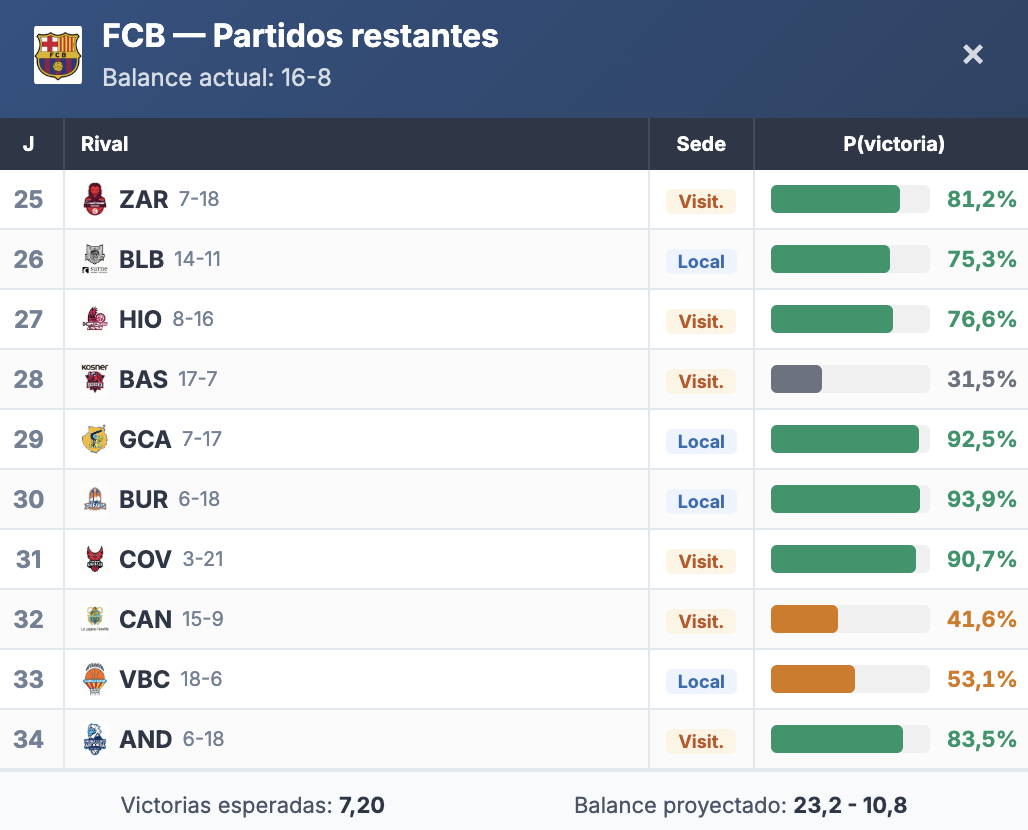The height and width of the screenshot is (830, 1028).
Task: Click the BLB team logo
Action: pyautogui.click(x=94, y=259)
